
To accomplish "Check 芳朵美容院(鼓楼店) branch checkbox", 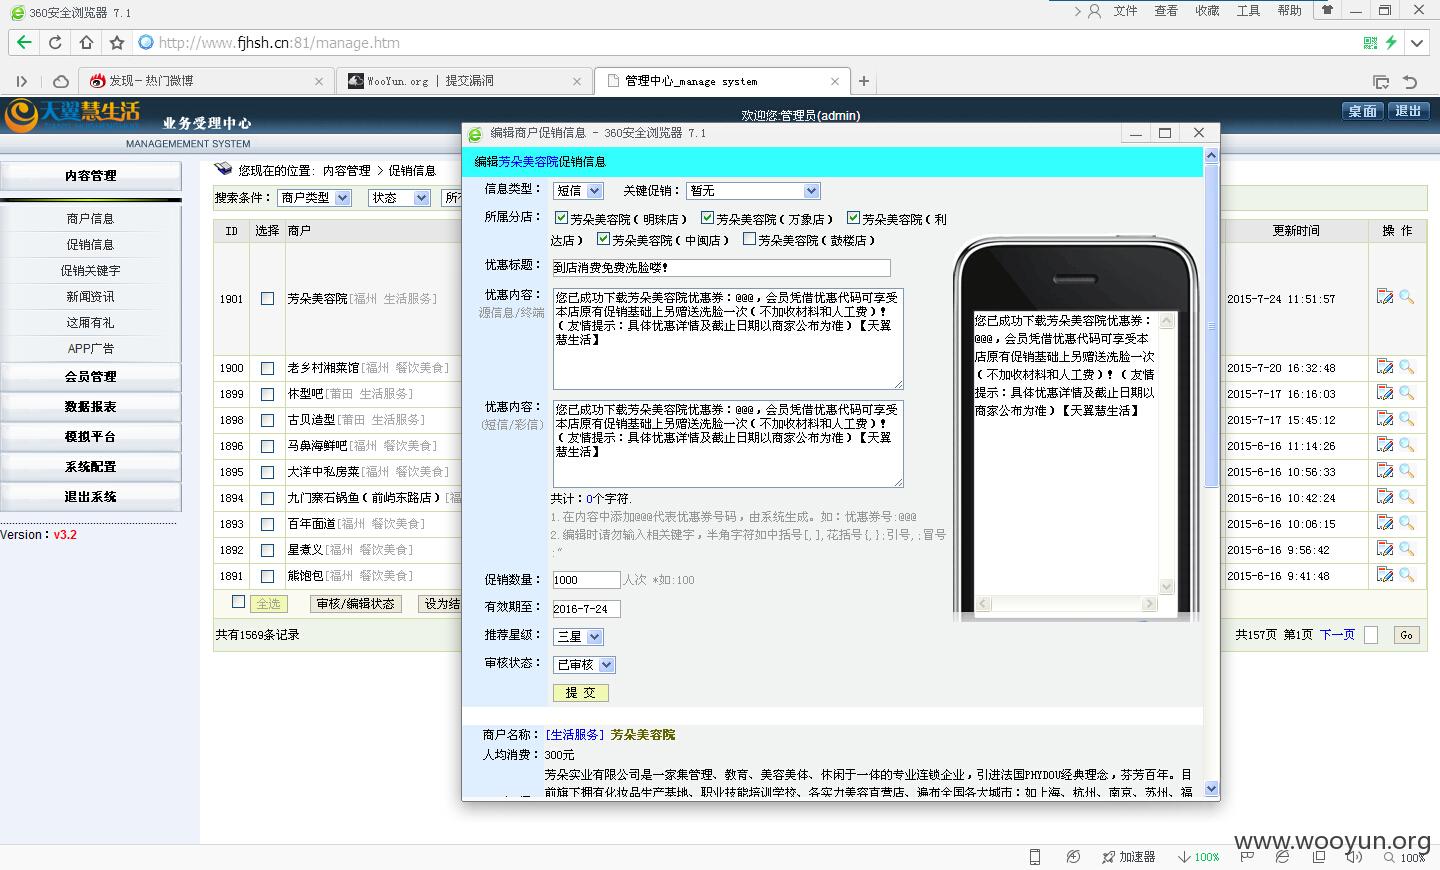I will (x=749, y=239).
